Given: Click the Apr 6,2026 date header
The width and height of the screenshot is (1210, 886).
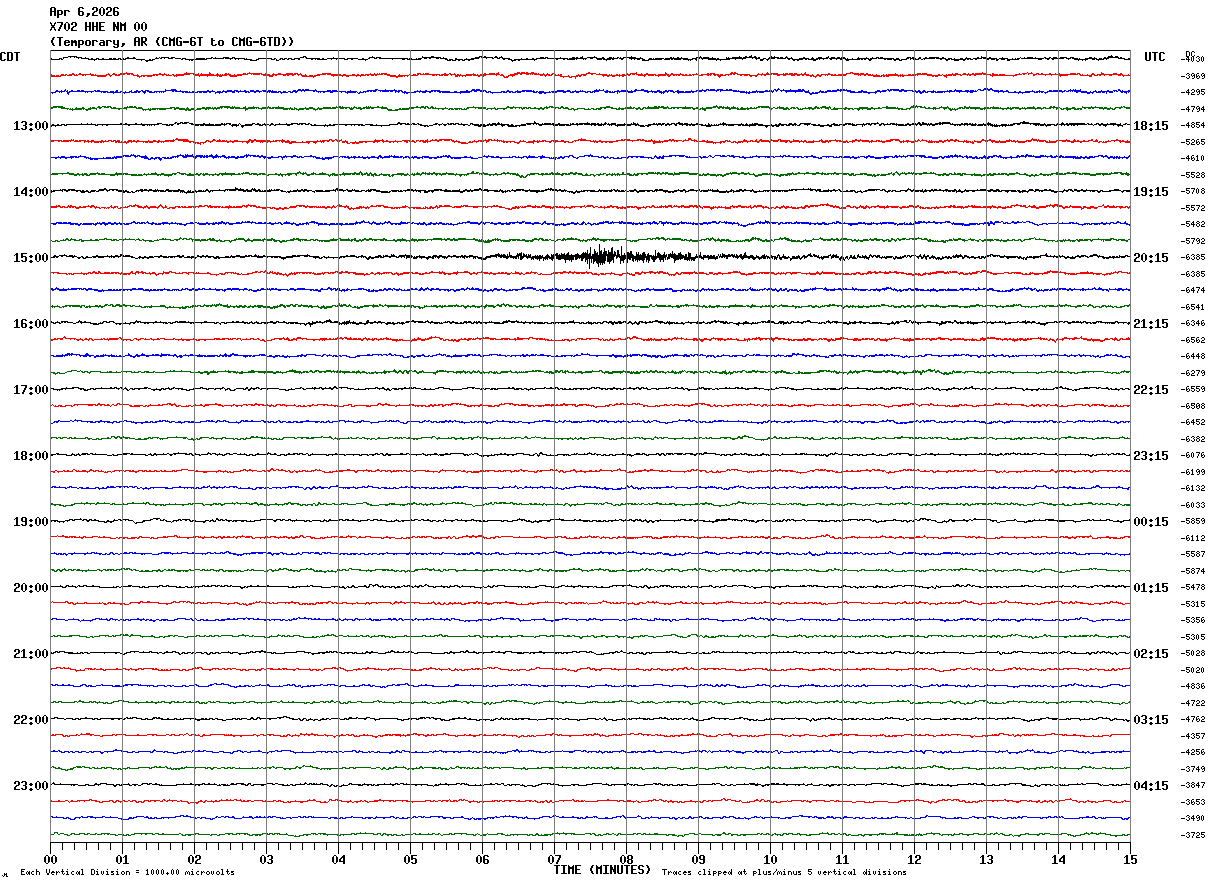Looking at the screenshot, I should (84, 12).
